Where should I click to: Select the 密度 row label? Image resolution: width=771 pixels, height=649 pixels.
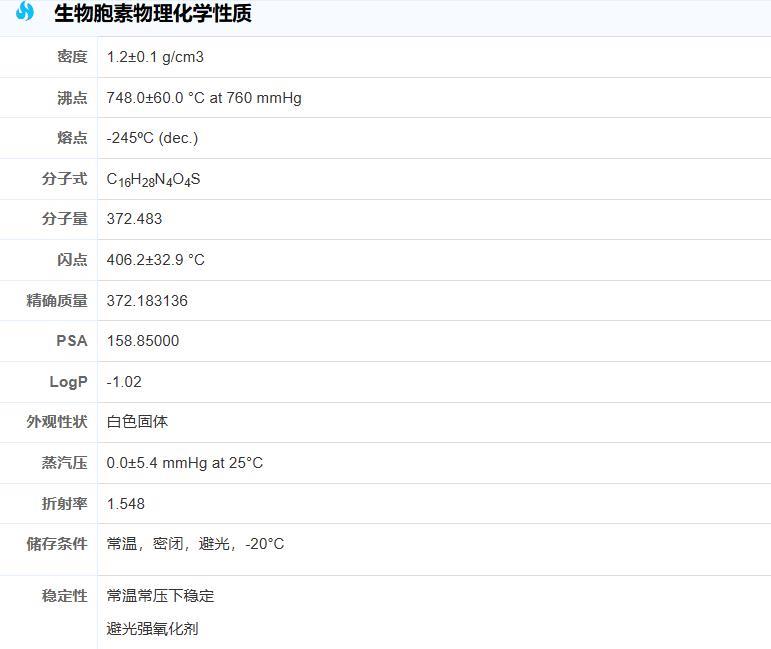pyautogui.click(x=72, y=57)
